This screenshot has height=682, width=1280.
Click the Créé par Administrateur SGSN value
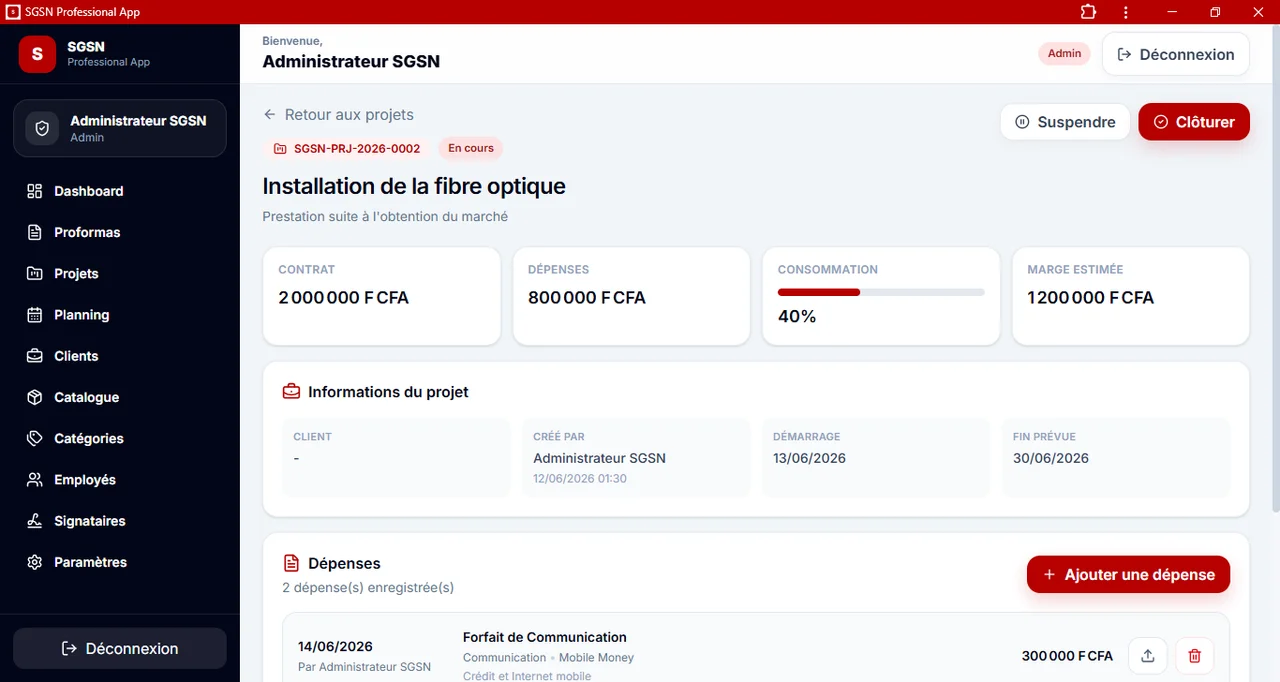[x=599, y=458]
